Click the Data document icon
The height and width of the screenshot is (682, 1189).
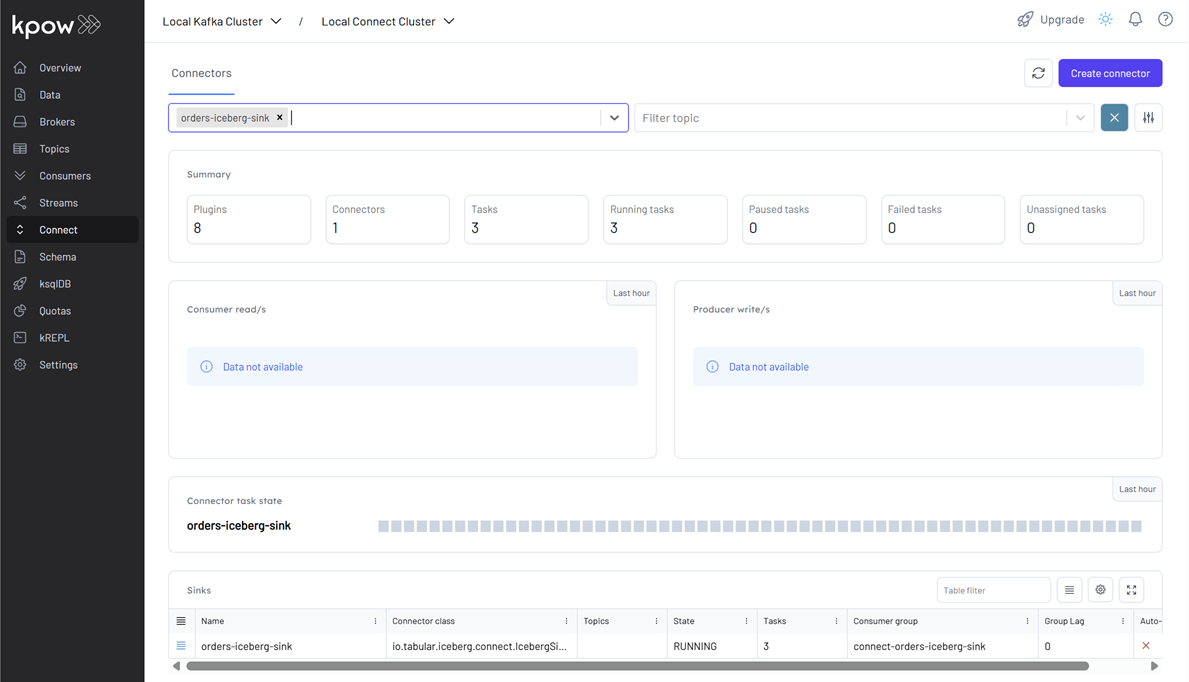(20, 95)
